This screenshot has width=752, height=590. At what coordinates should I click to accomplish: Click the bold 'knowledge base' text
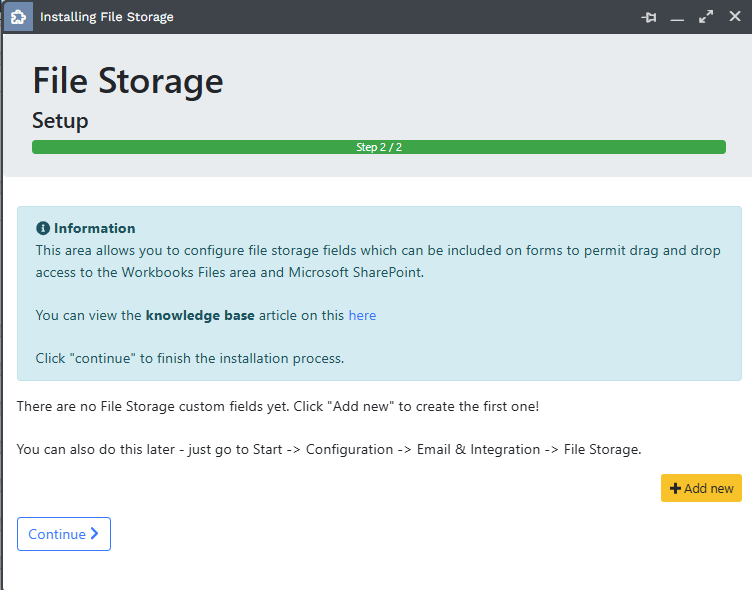point(200,315)
